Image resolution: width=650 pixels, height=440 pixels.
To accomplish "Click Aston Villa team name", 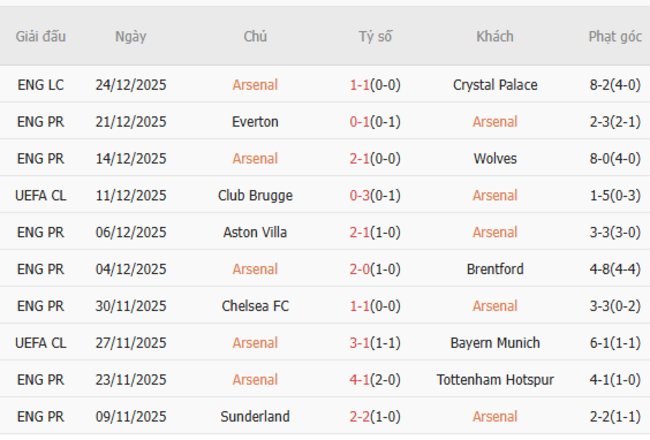I will tap(255, 233).
